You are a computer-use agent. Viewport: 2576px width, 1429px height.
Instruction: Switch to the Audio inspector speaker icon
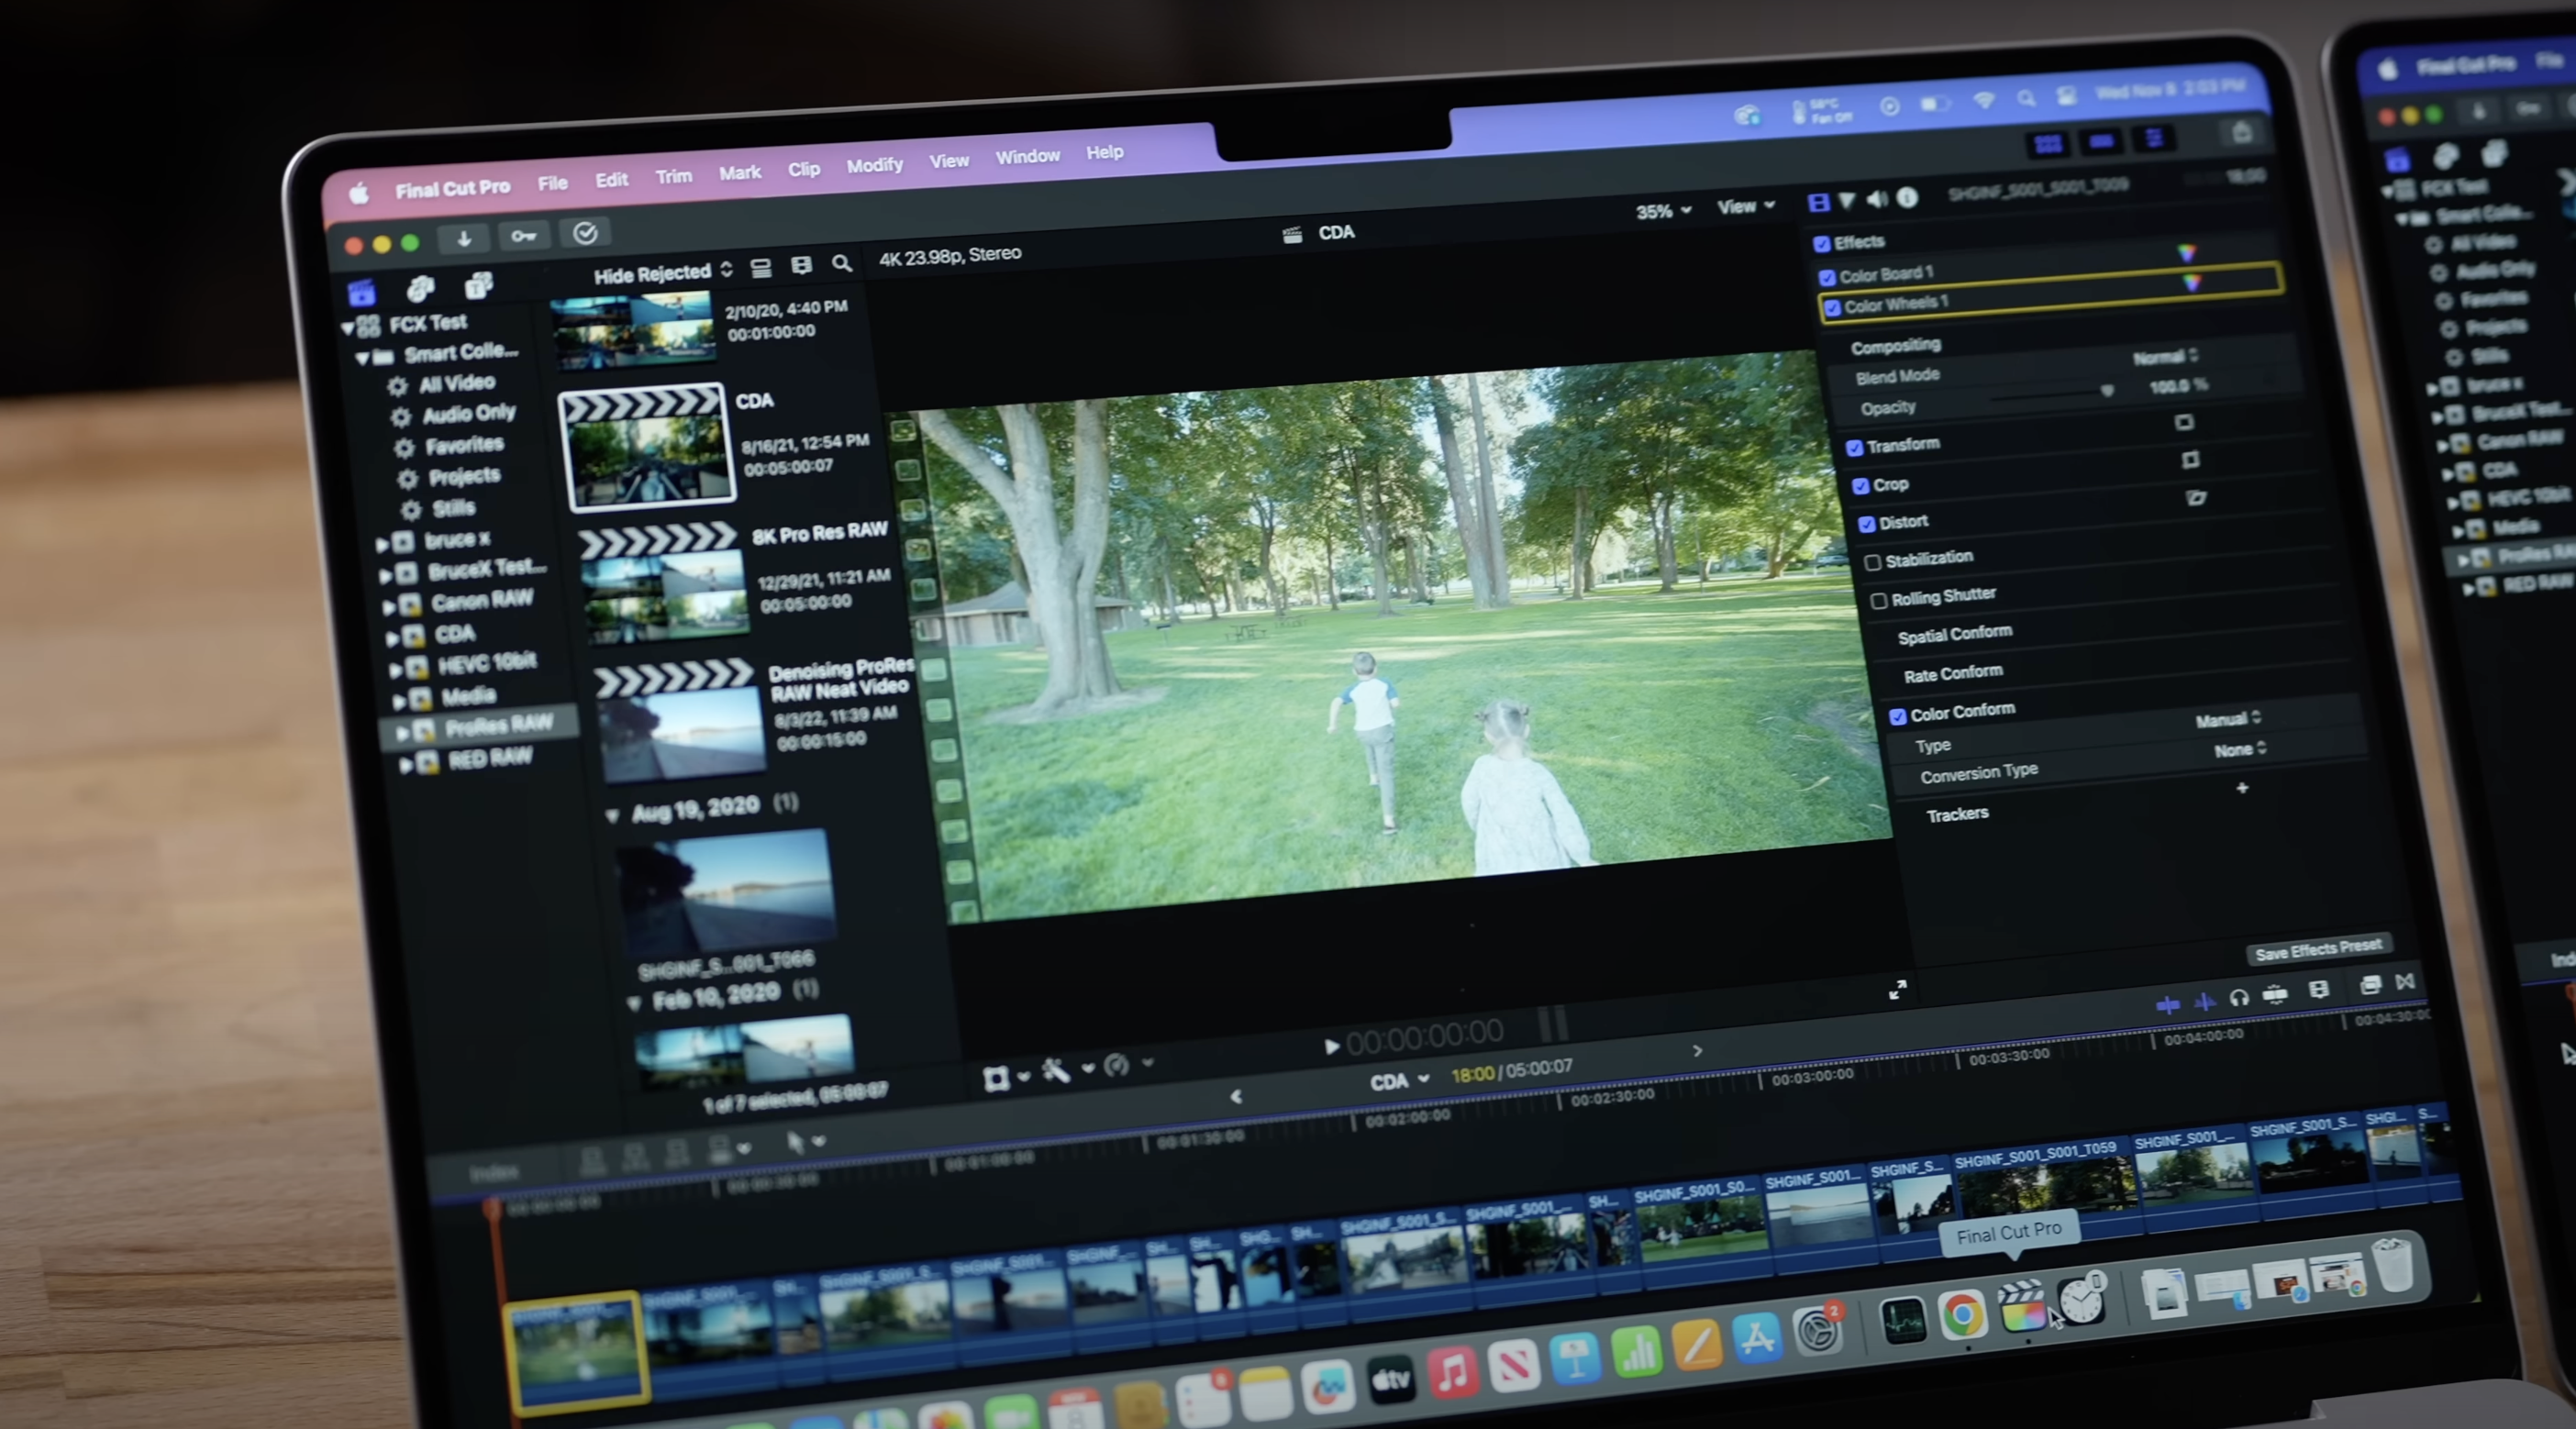point(1877,199)
